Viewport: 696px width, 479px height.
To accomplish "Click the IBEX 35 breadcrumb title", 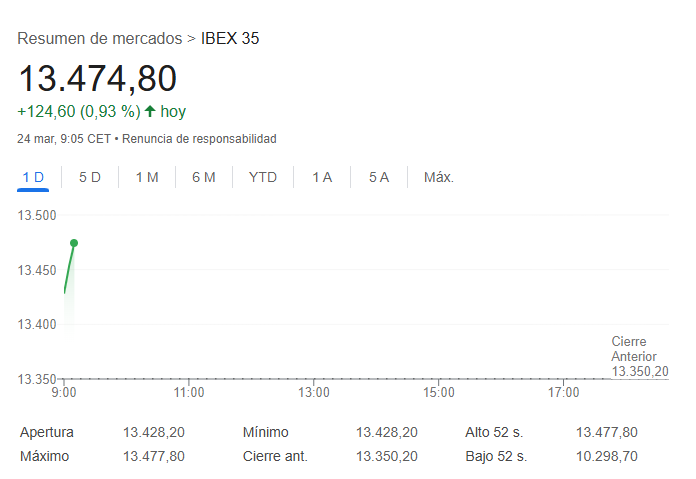I will 230,39.
